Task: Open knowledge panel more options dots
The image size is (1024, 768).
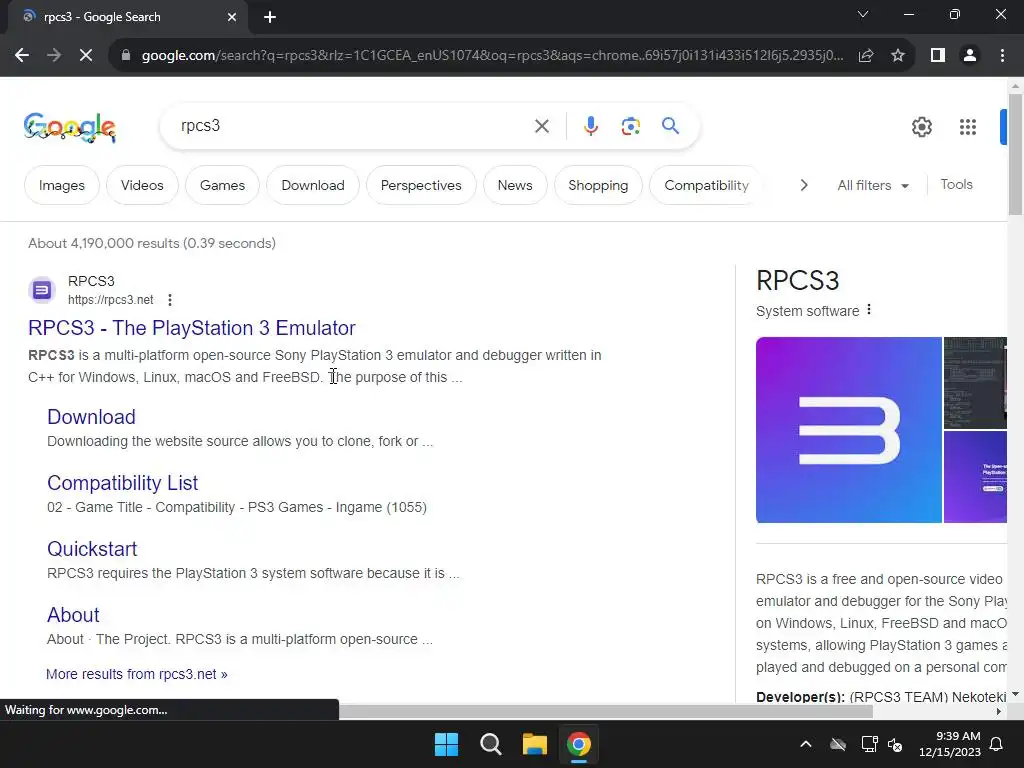Action: [x=869, y=310]
